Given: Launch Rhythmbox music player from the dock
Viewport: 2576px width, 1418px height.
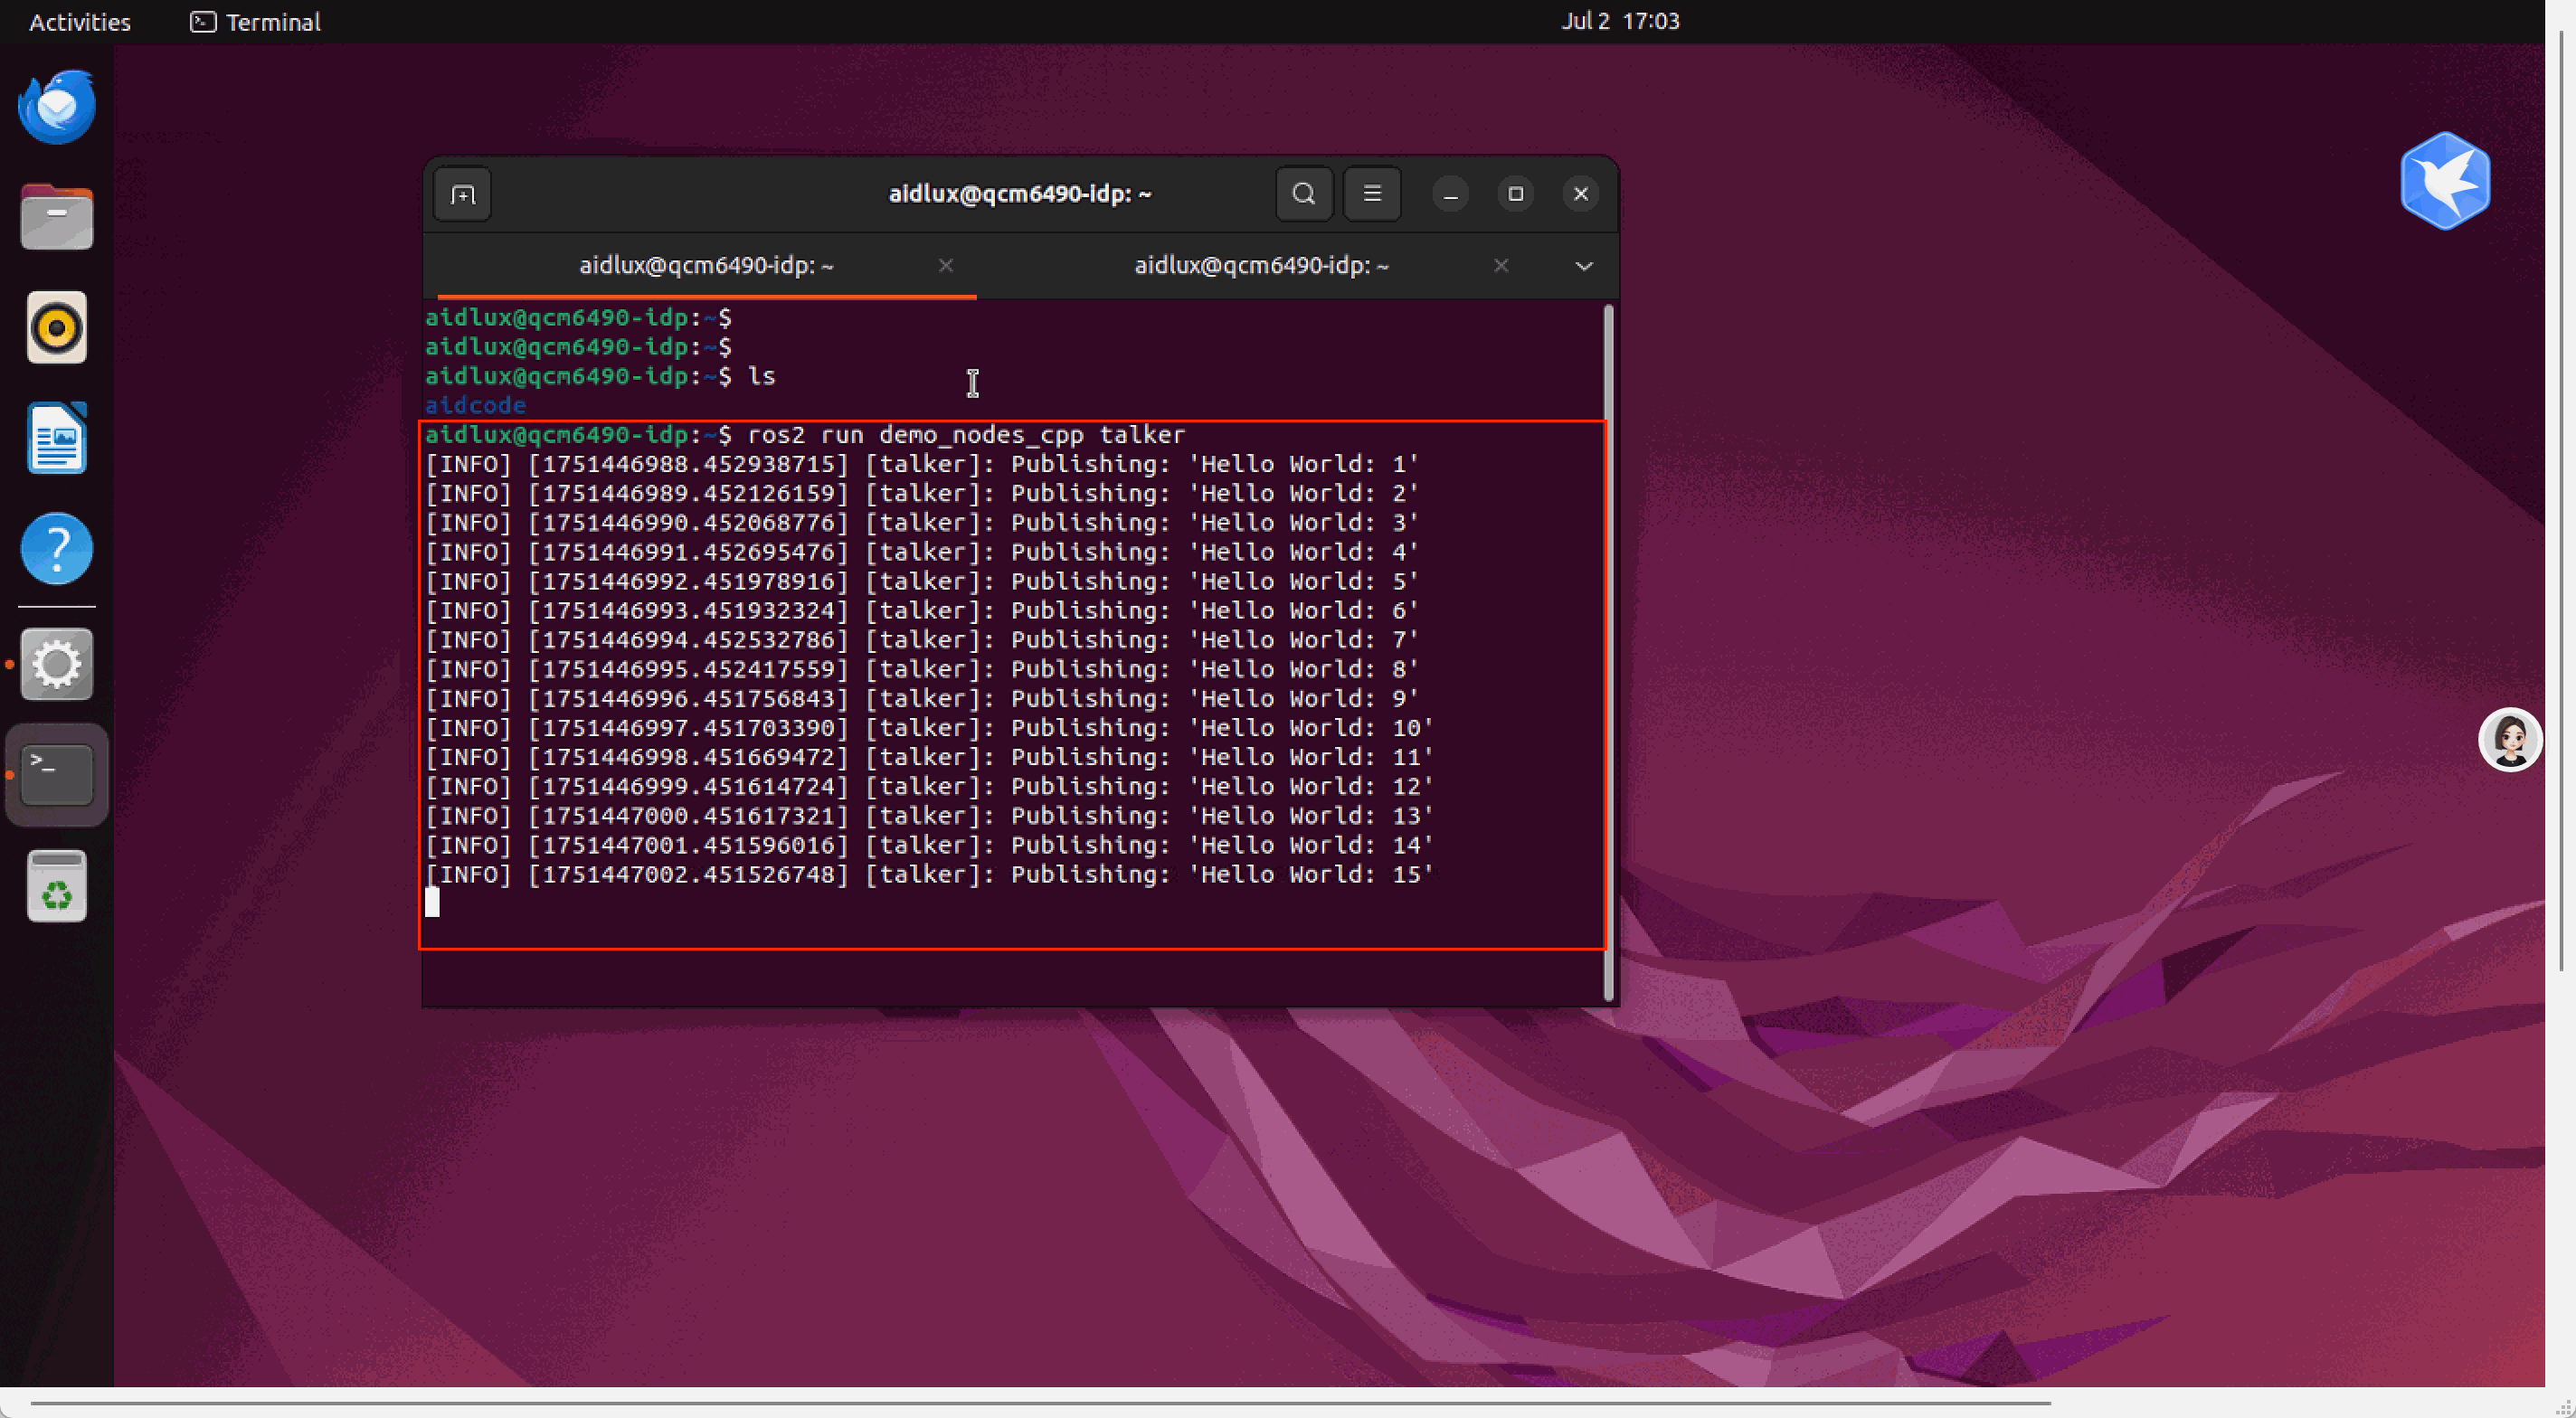Looking at the screenshot, I should 57,327.
